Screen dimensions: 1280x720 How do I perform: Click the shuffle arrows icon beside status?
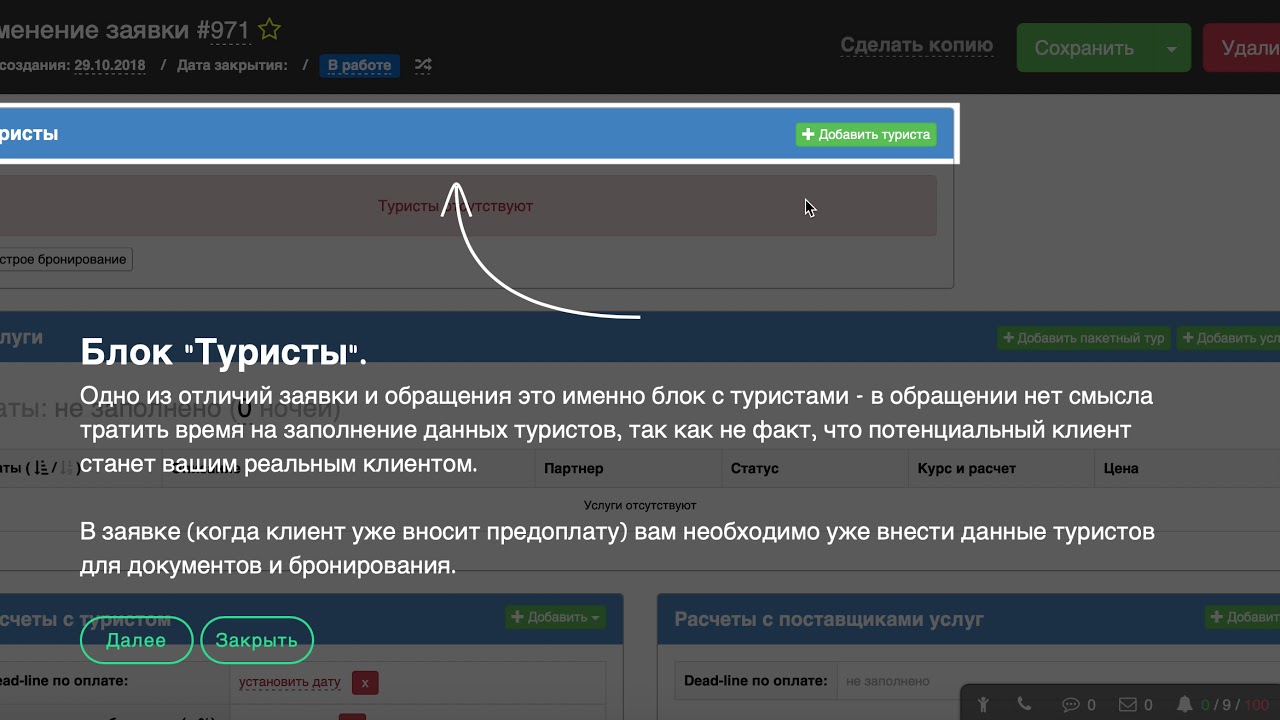coord(424,65)
